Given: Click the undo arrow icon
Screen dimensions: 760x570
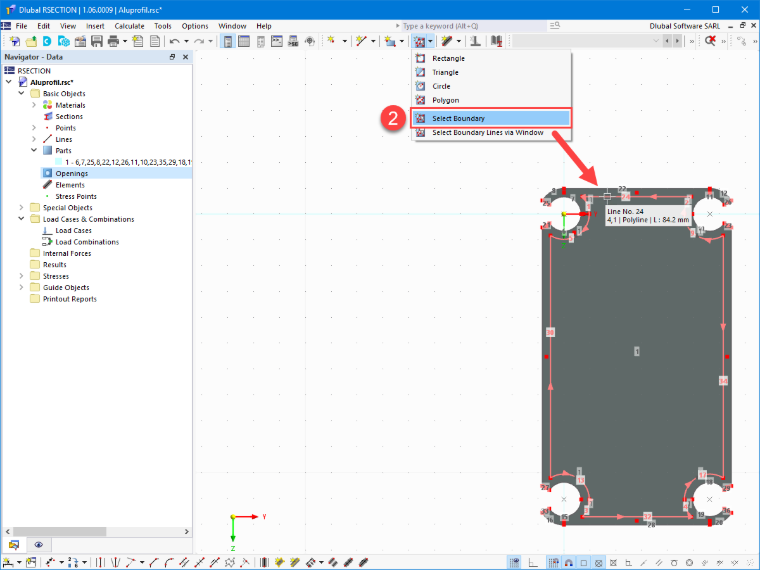Looking at the screenshot, I should click(175, 42).
